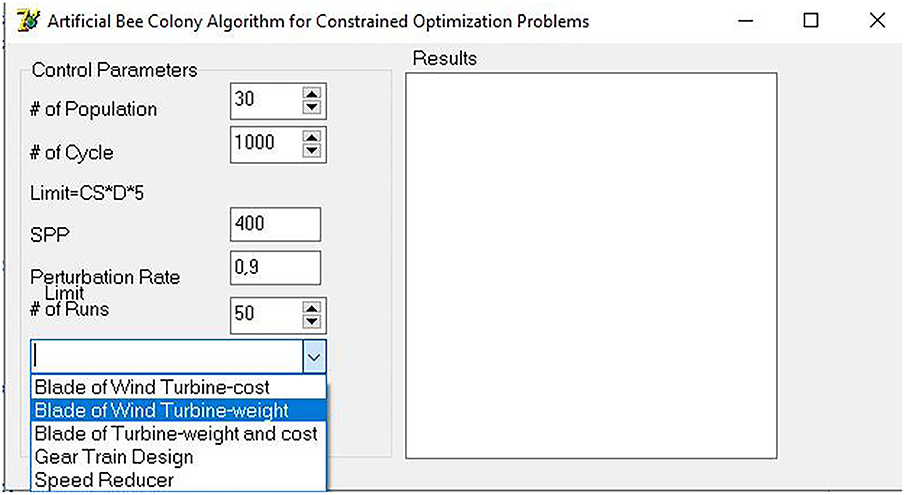Select Gear Train Design problem
This screenshot has height=495, width=905.
pyautogui.click(x=114, y=456)
